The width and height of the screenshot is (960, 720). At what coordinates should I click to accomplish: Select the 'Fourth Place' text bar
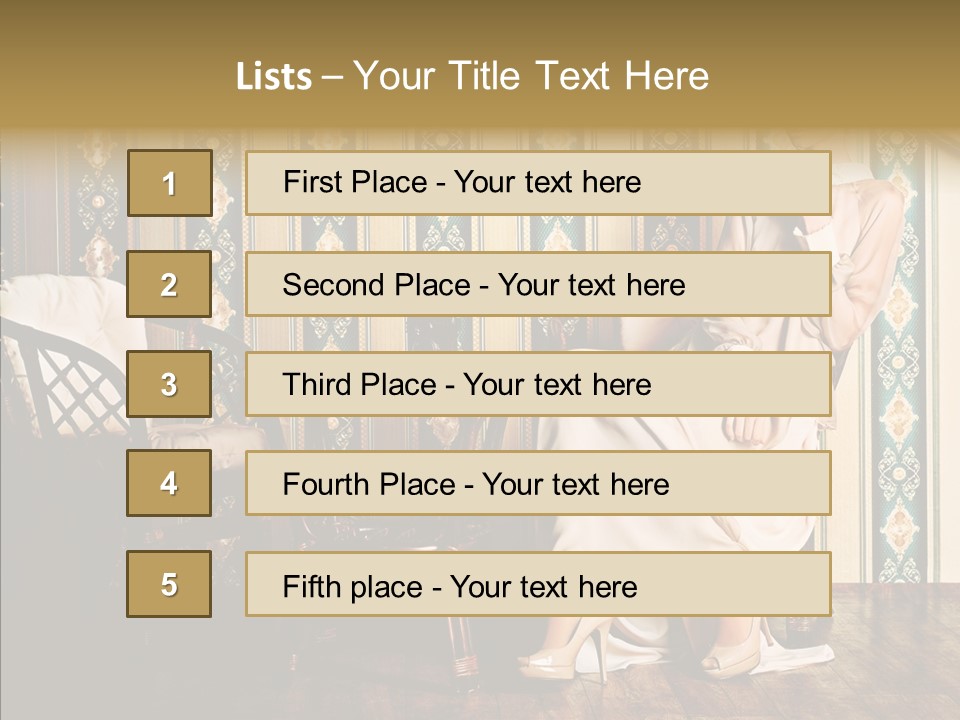pos(538,484)
